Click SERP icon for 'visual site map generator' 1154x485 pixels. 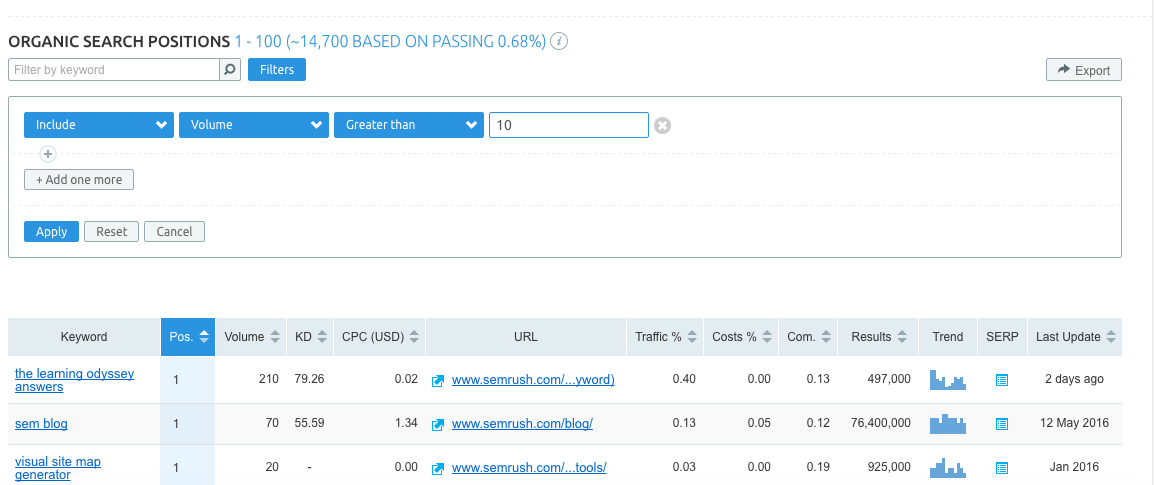pos(1001,467)
